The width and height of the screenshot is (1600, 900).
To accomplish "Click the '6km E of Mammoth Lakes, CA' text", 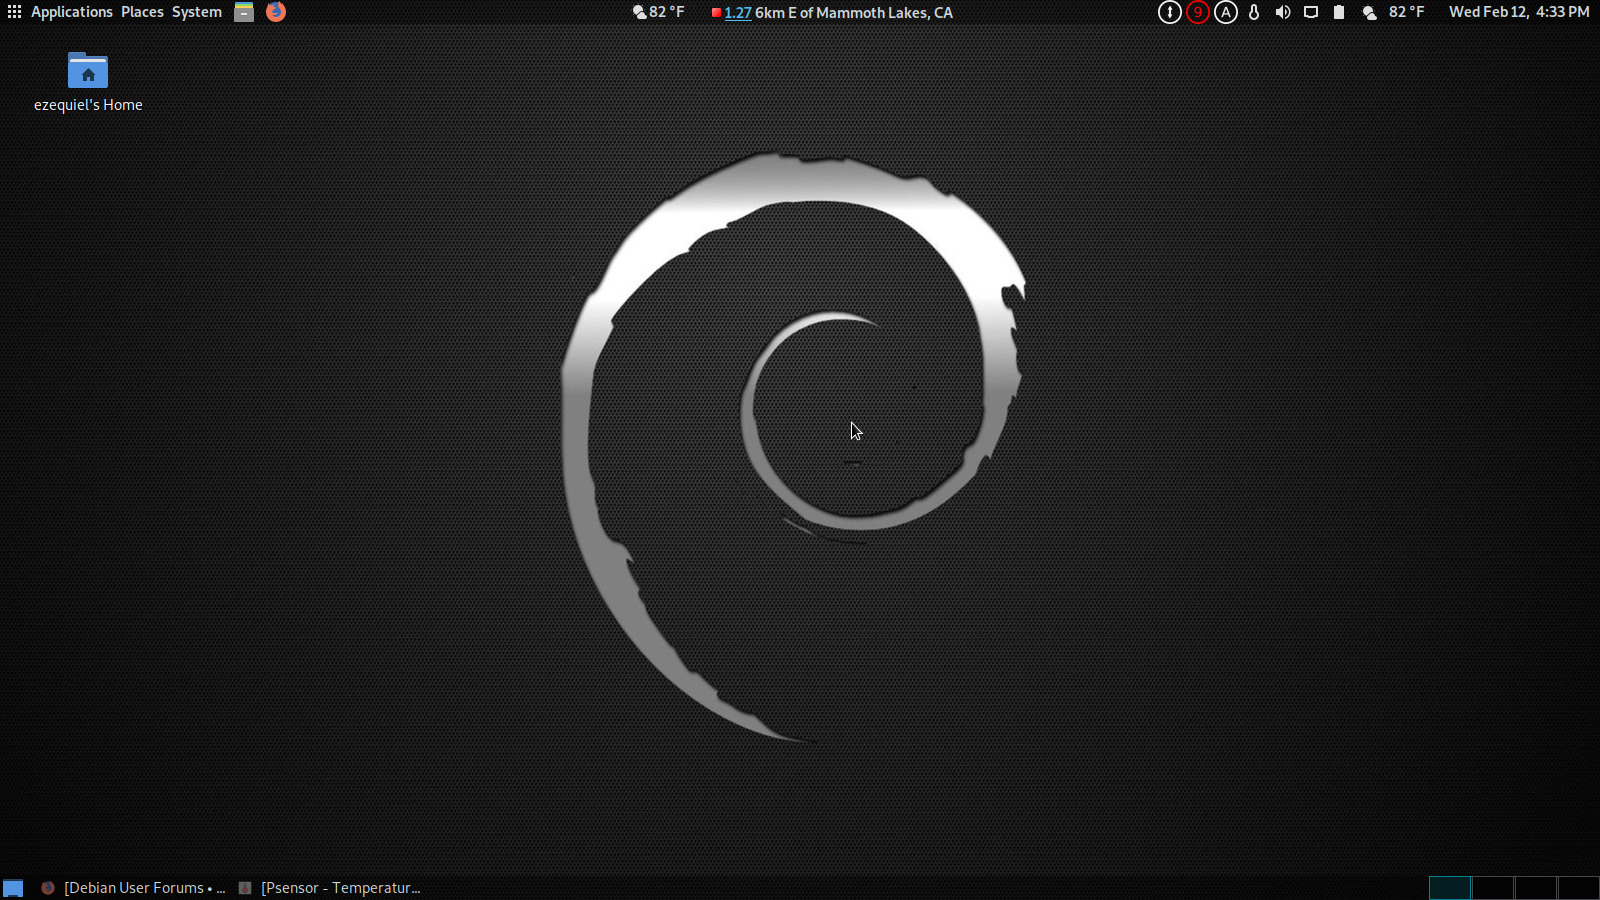I will (x=854, y=13).
